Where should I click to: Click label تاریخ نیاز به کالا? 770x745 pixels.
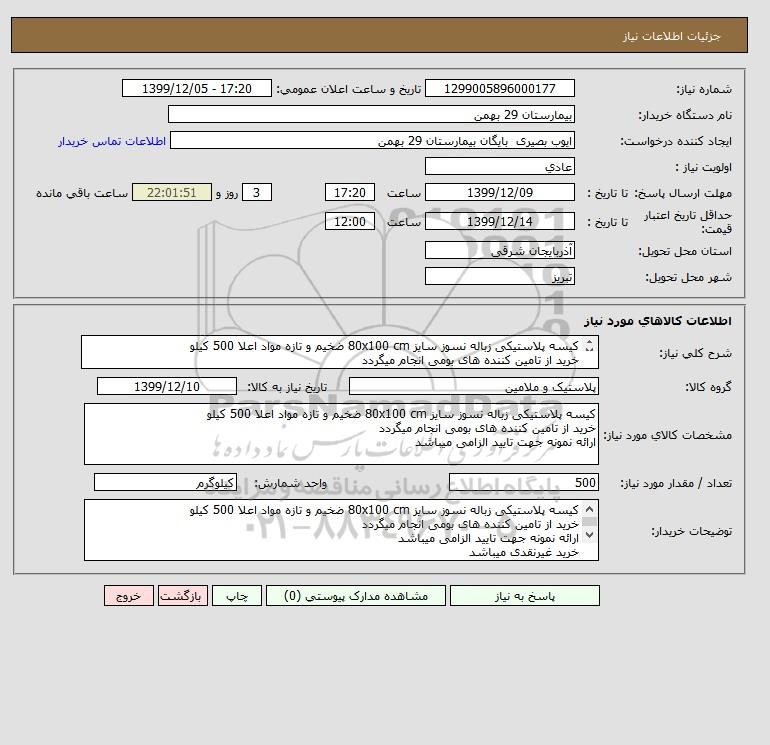pyautogui.click(x=287, y=387)
